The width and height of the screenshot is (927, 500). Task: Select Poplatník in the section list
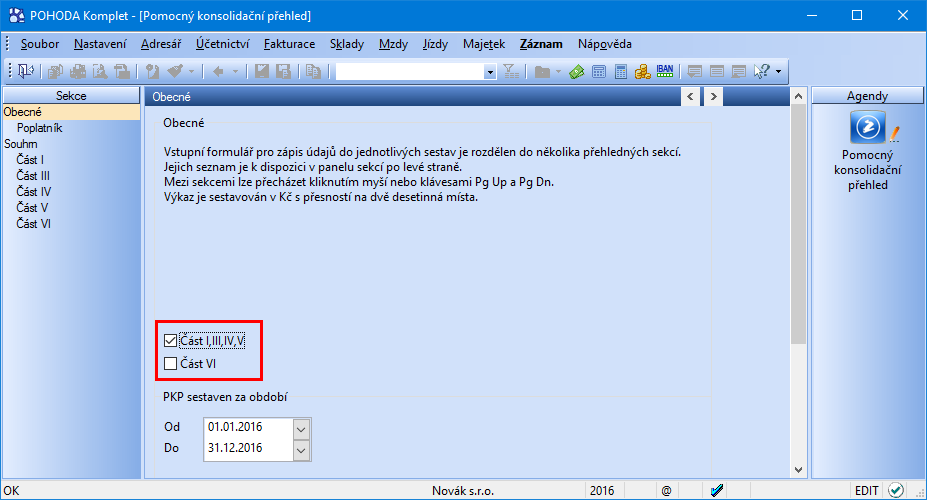39,128
